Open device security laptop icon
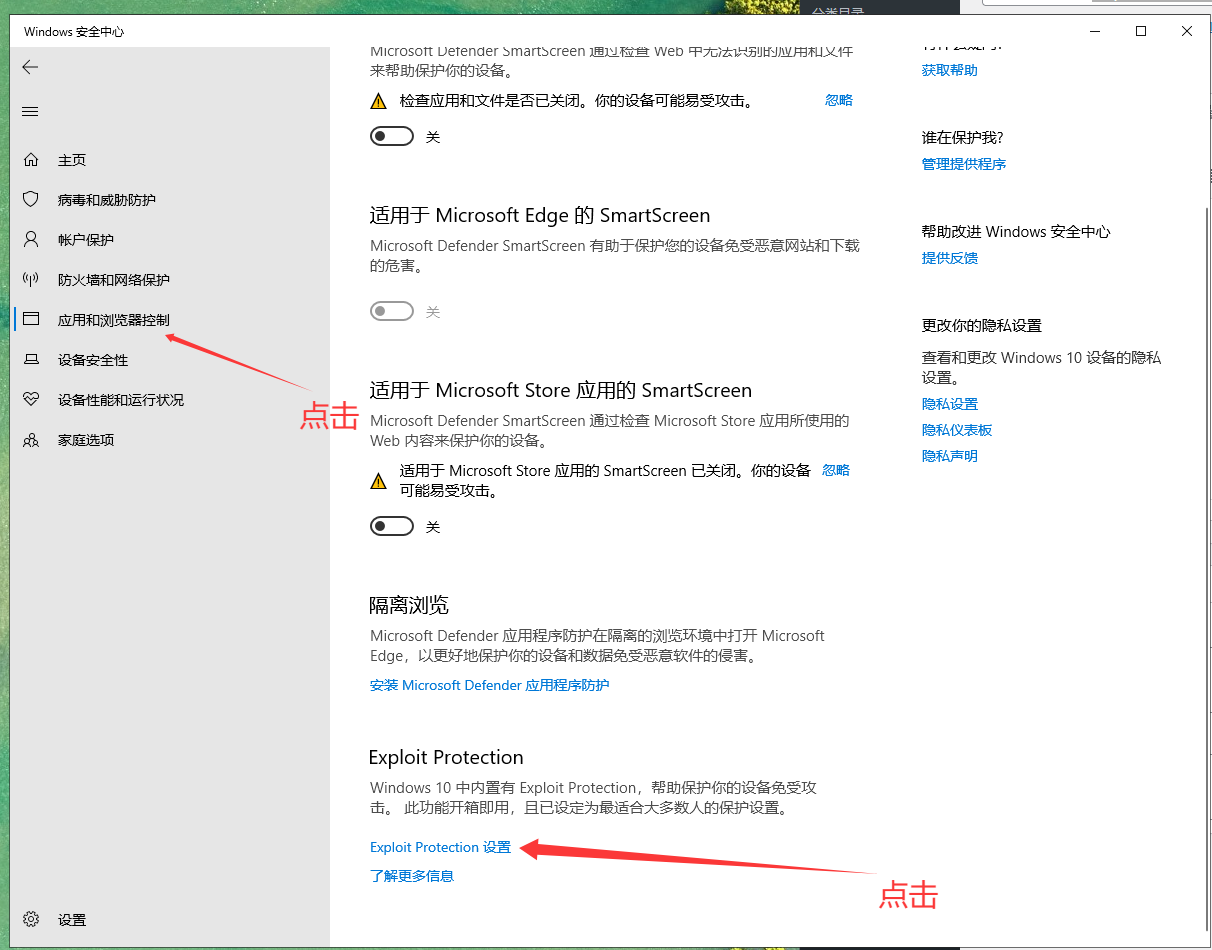The width and height of the screenshot is (1212, 950). click(x=31, y=360)
